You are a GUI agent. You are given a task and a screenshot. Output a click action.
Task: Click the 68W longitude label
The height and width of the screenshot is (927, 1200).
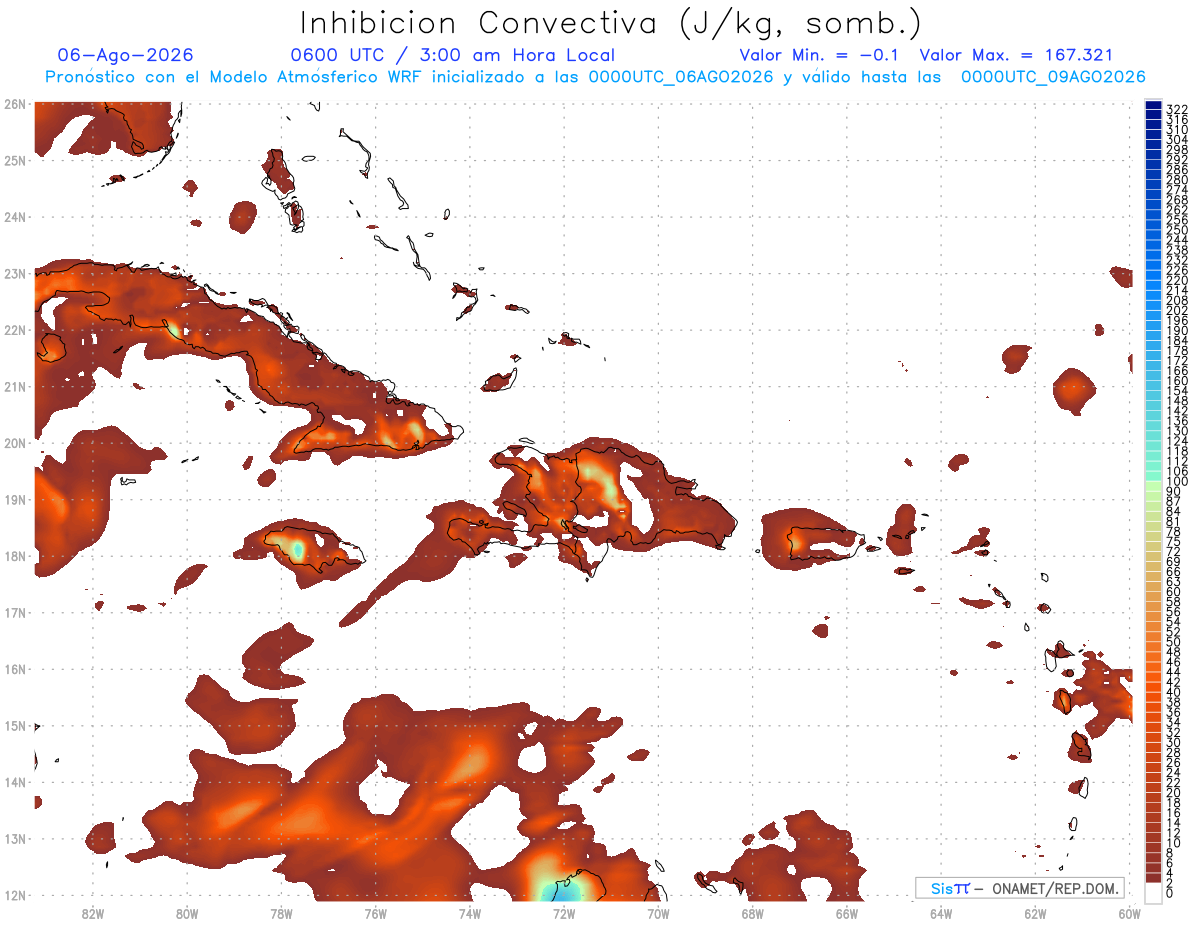tap(753, 913)
